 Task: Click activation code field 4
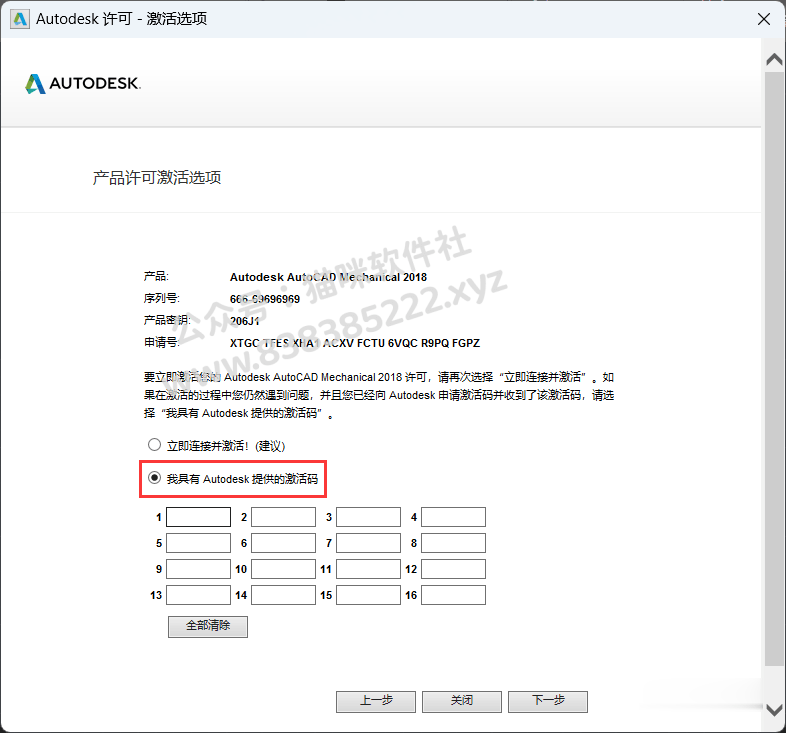(453, 517)
